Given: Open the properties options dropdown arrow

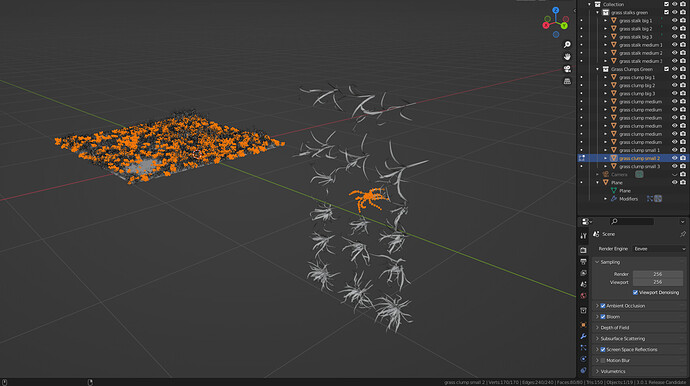Looking at the screenshot, I should point(683,221).
